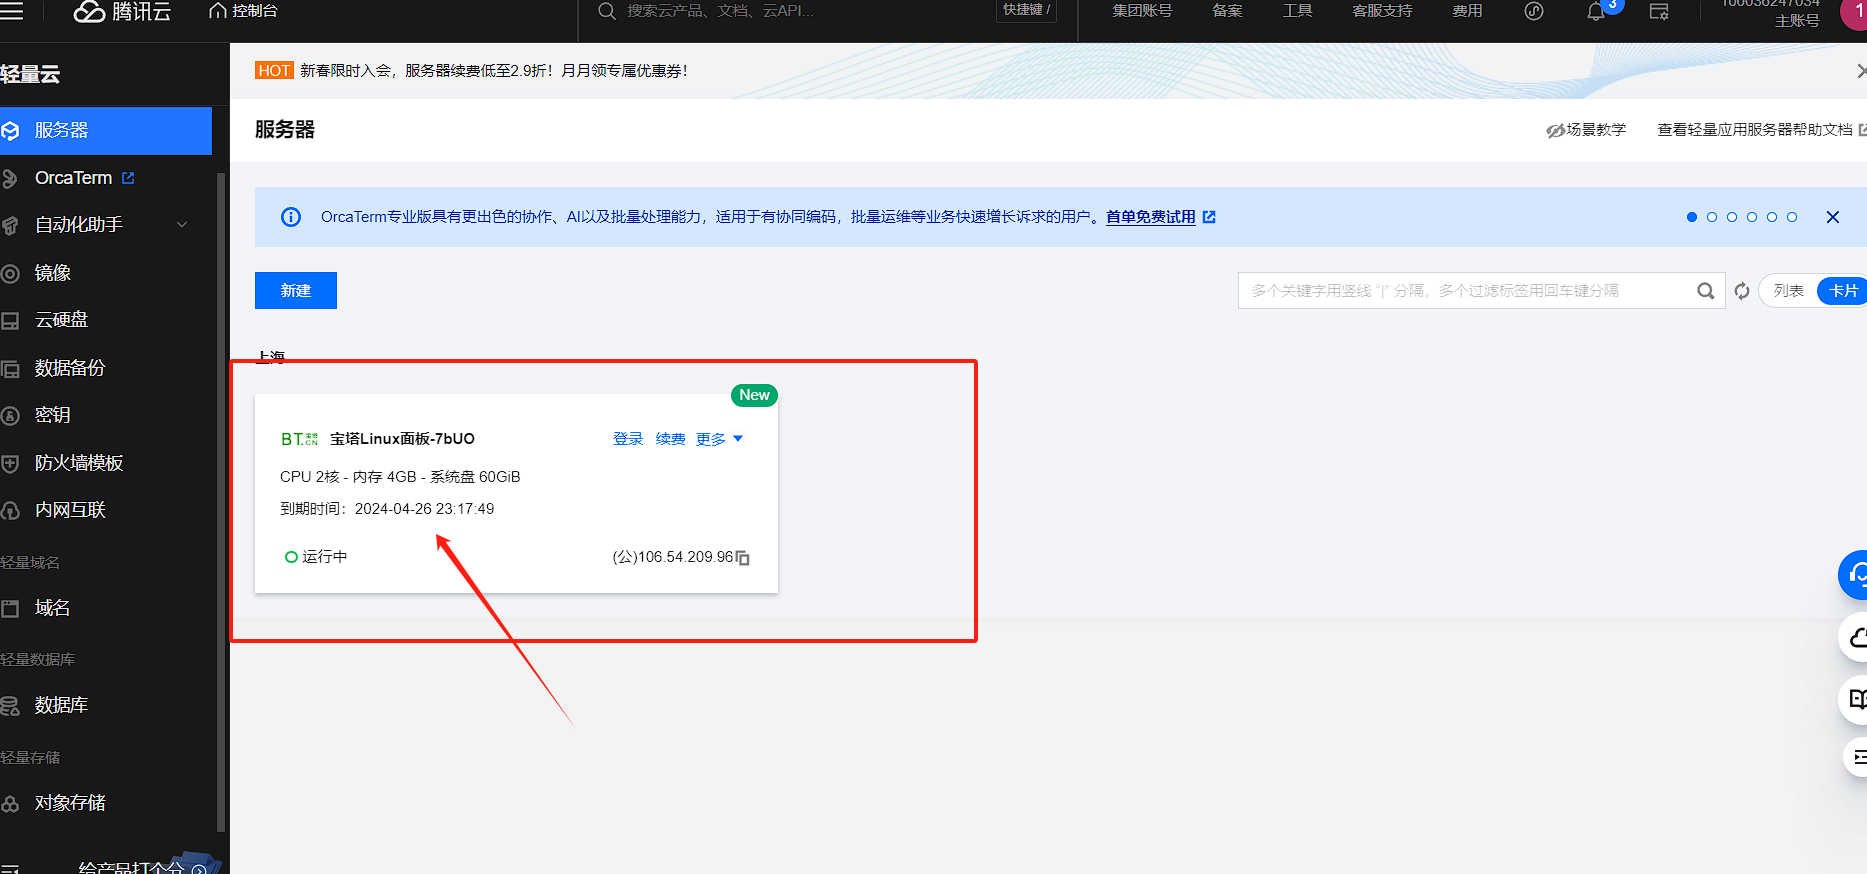The width and height of the screenshot is (1867, 874).
Task: Open the 备案 menu
Action: click(1227, 11)
